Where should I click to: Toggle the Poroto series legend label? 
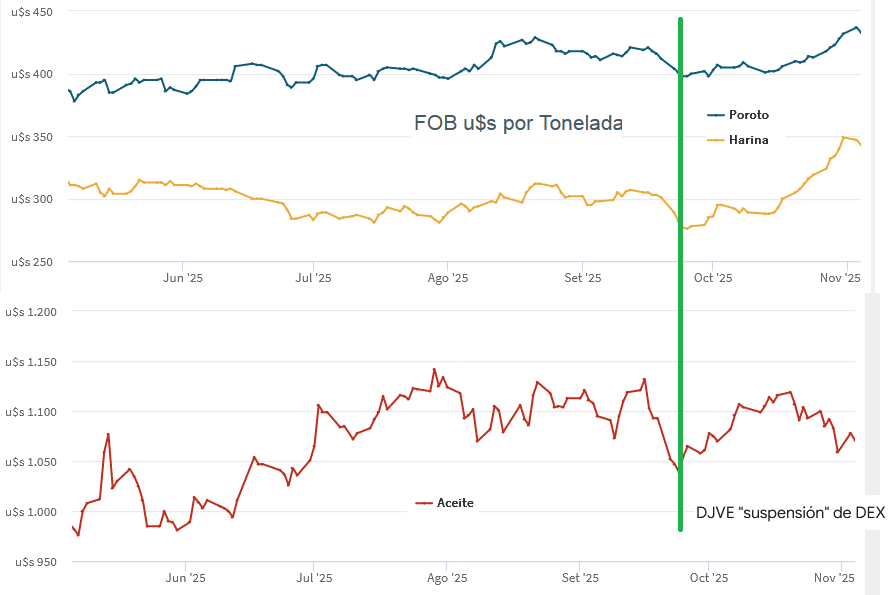tap(748, 115)
